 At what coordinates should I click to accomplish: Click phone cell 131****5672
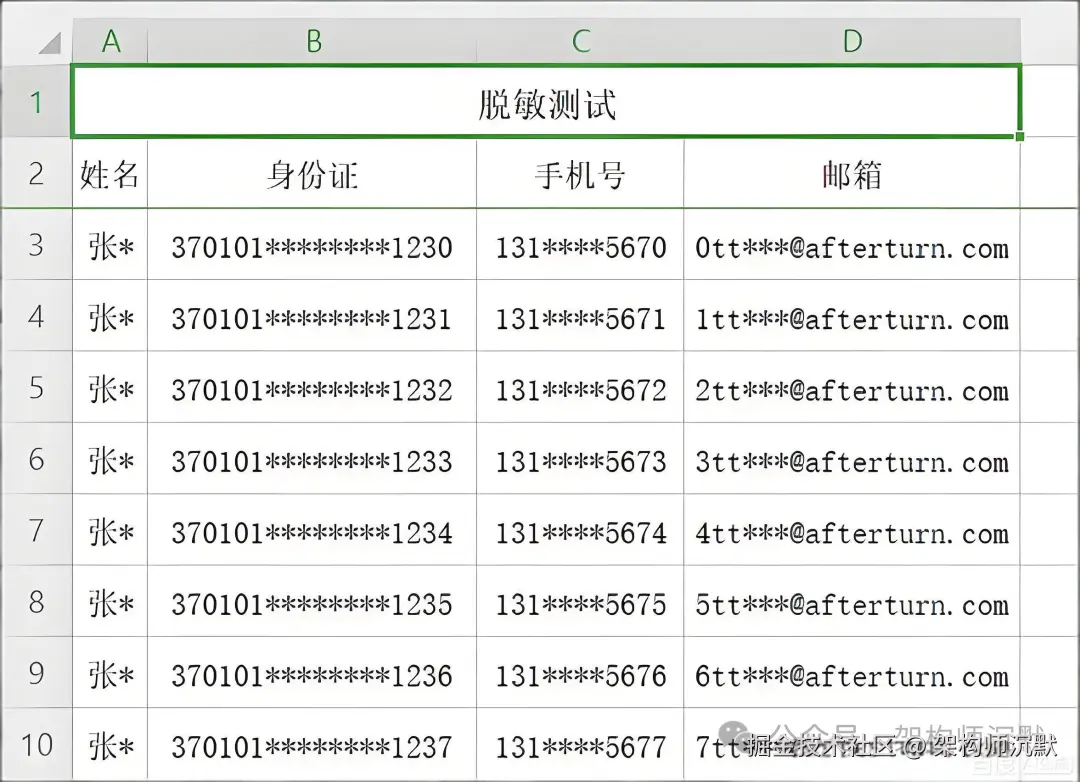click(580, 388)
